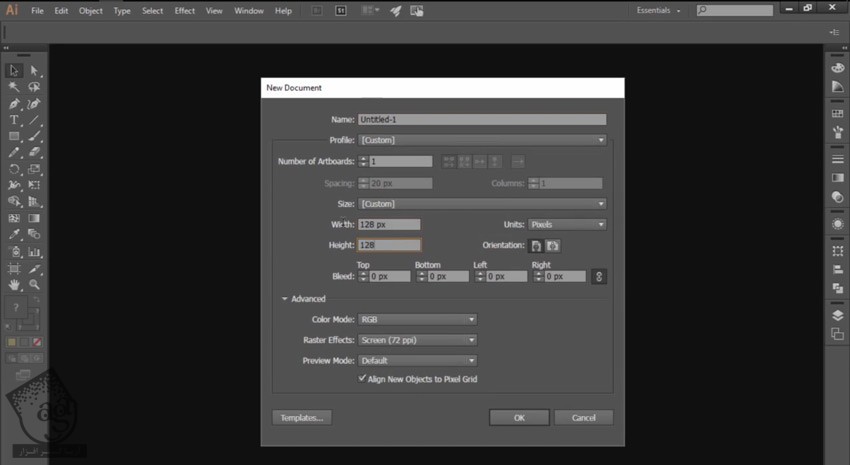Select the Free Transform tool
Image resolution: width=850 pixels, height=465 pixels.
pyautogui.click(x=34, y=185)
